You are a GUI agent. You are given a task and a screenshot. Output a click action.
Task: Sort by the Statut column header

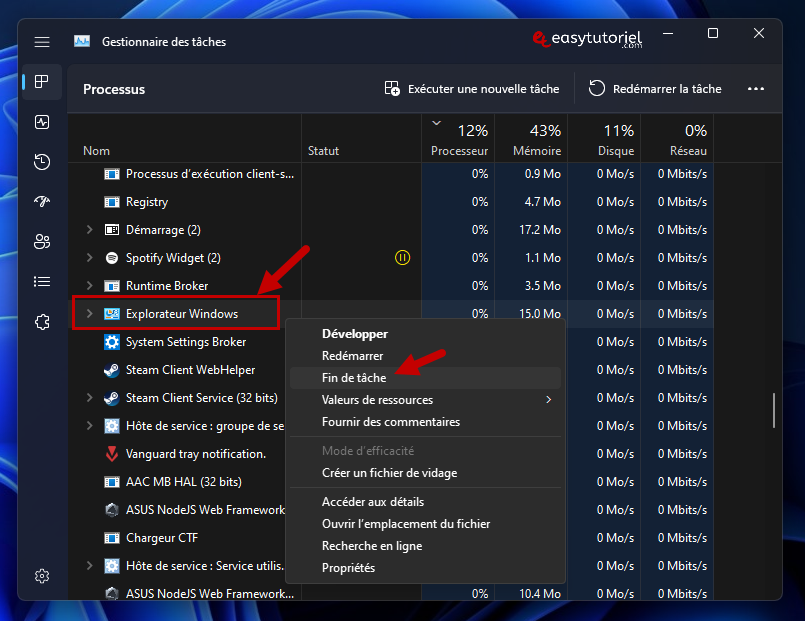361,139
